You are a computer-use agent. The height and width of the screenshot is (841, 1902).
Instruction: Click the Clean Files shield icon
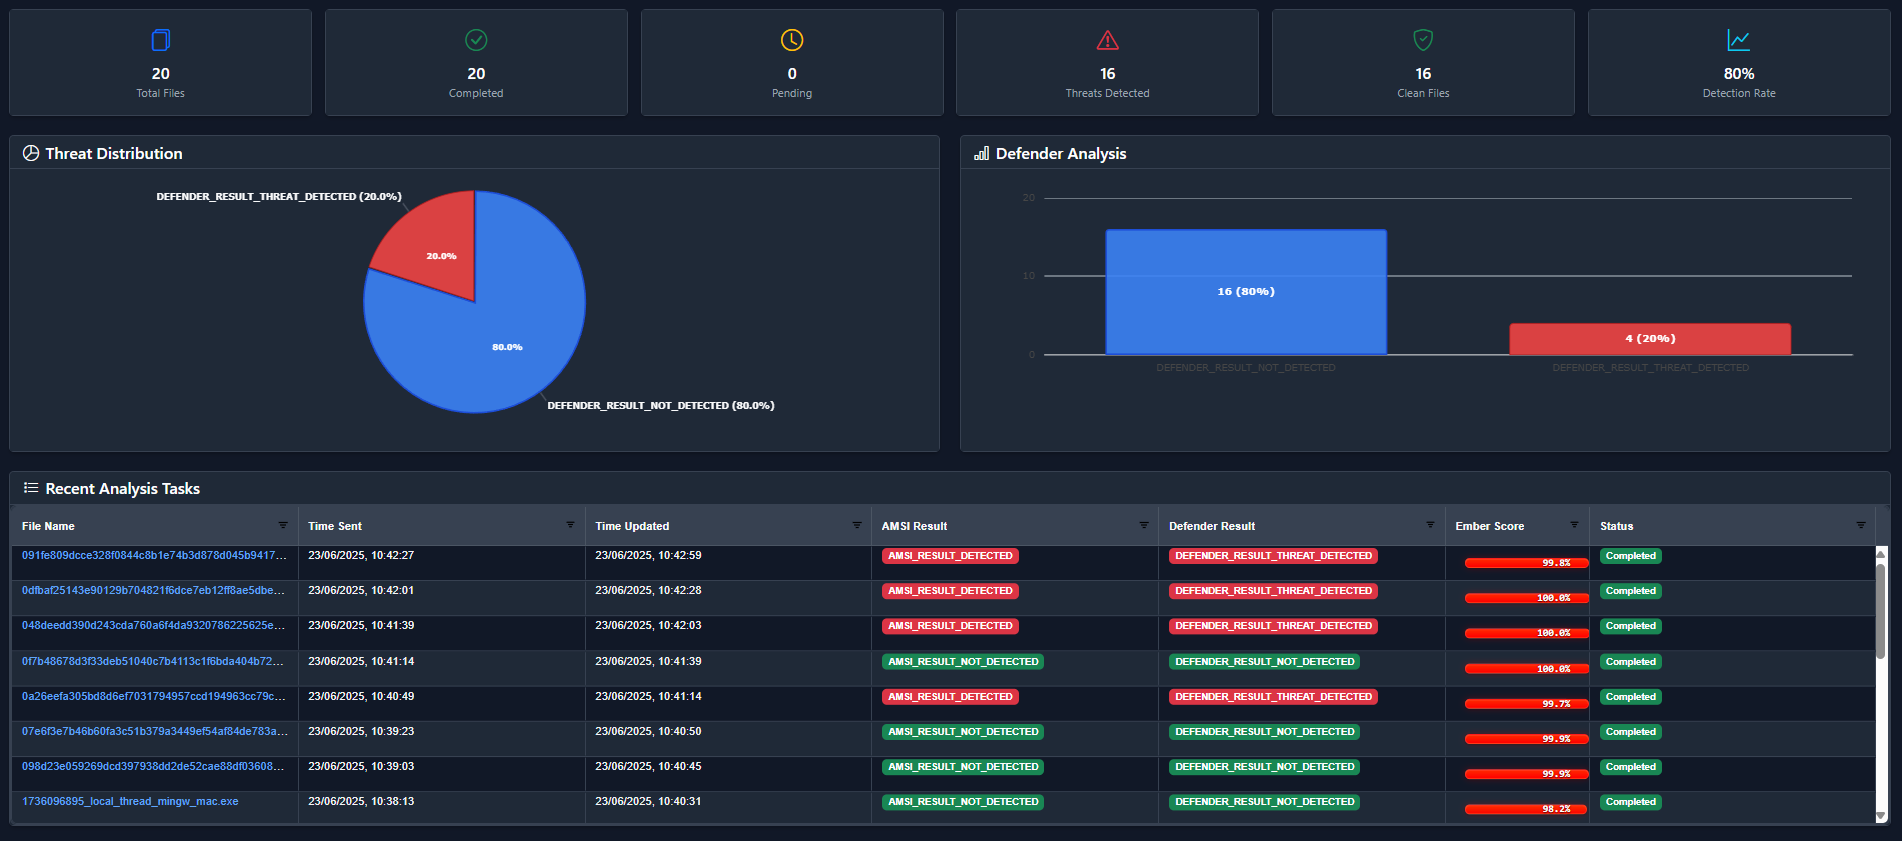pyautogui.click(x=1423, y=40)
